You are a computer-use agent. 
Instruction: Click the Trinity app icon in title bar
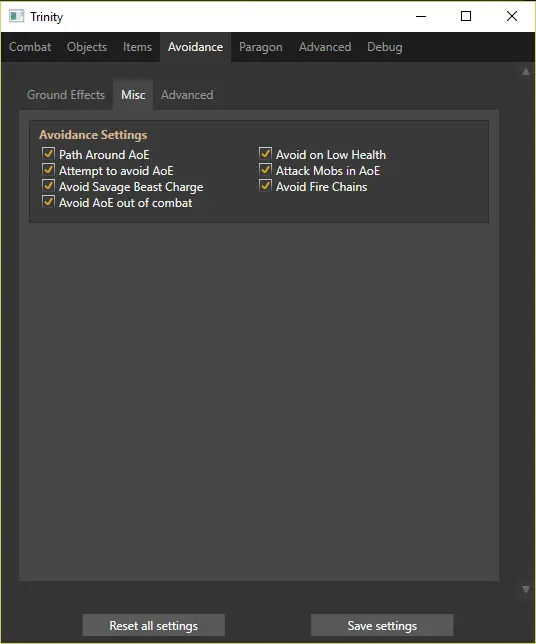click(16, 16)
